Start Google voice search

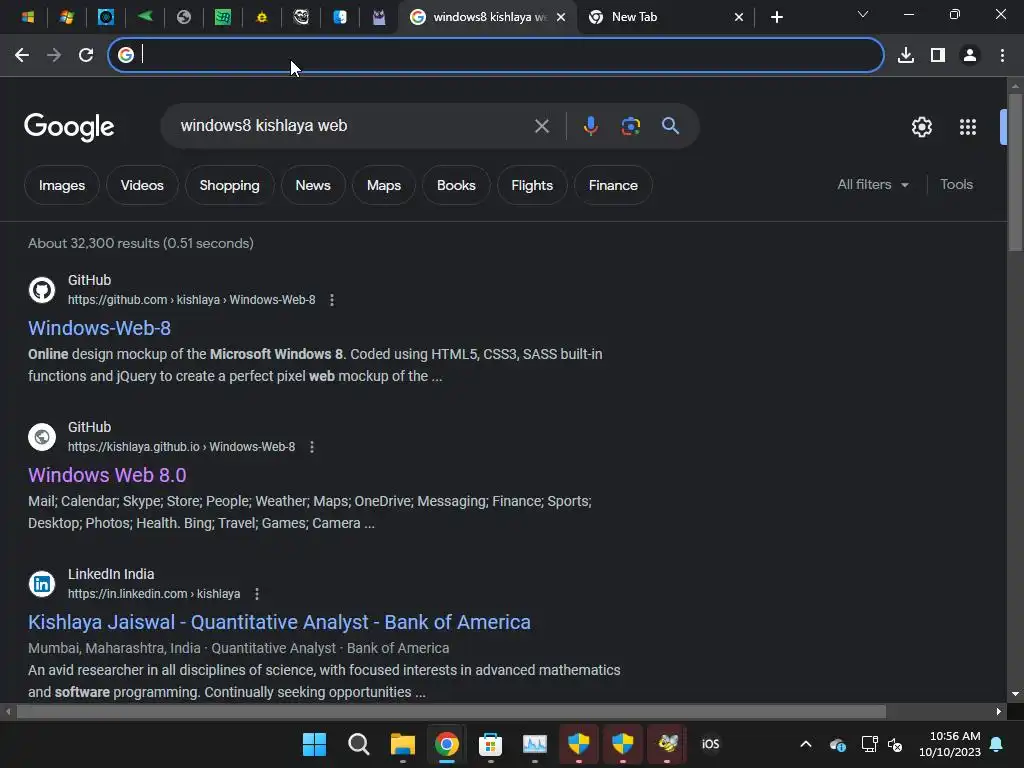click(590, 126)
